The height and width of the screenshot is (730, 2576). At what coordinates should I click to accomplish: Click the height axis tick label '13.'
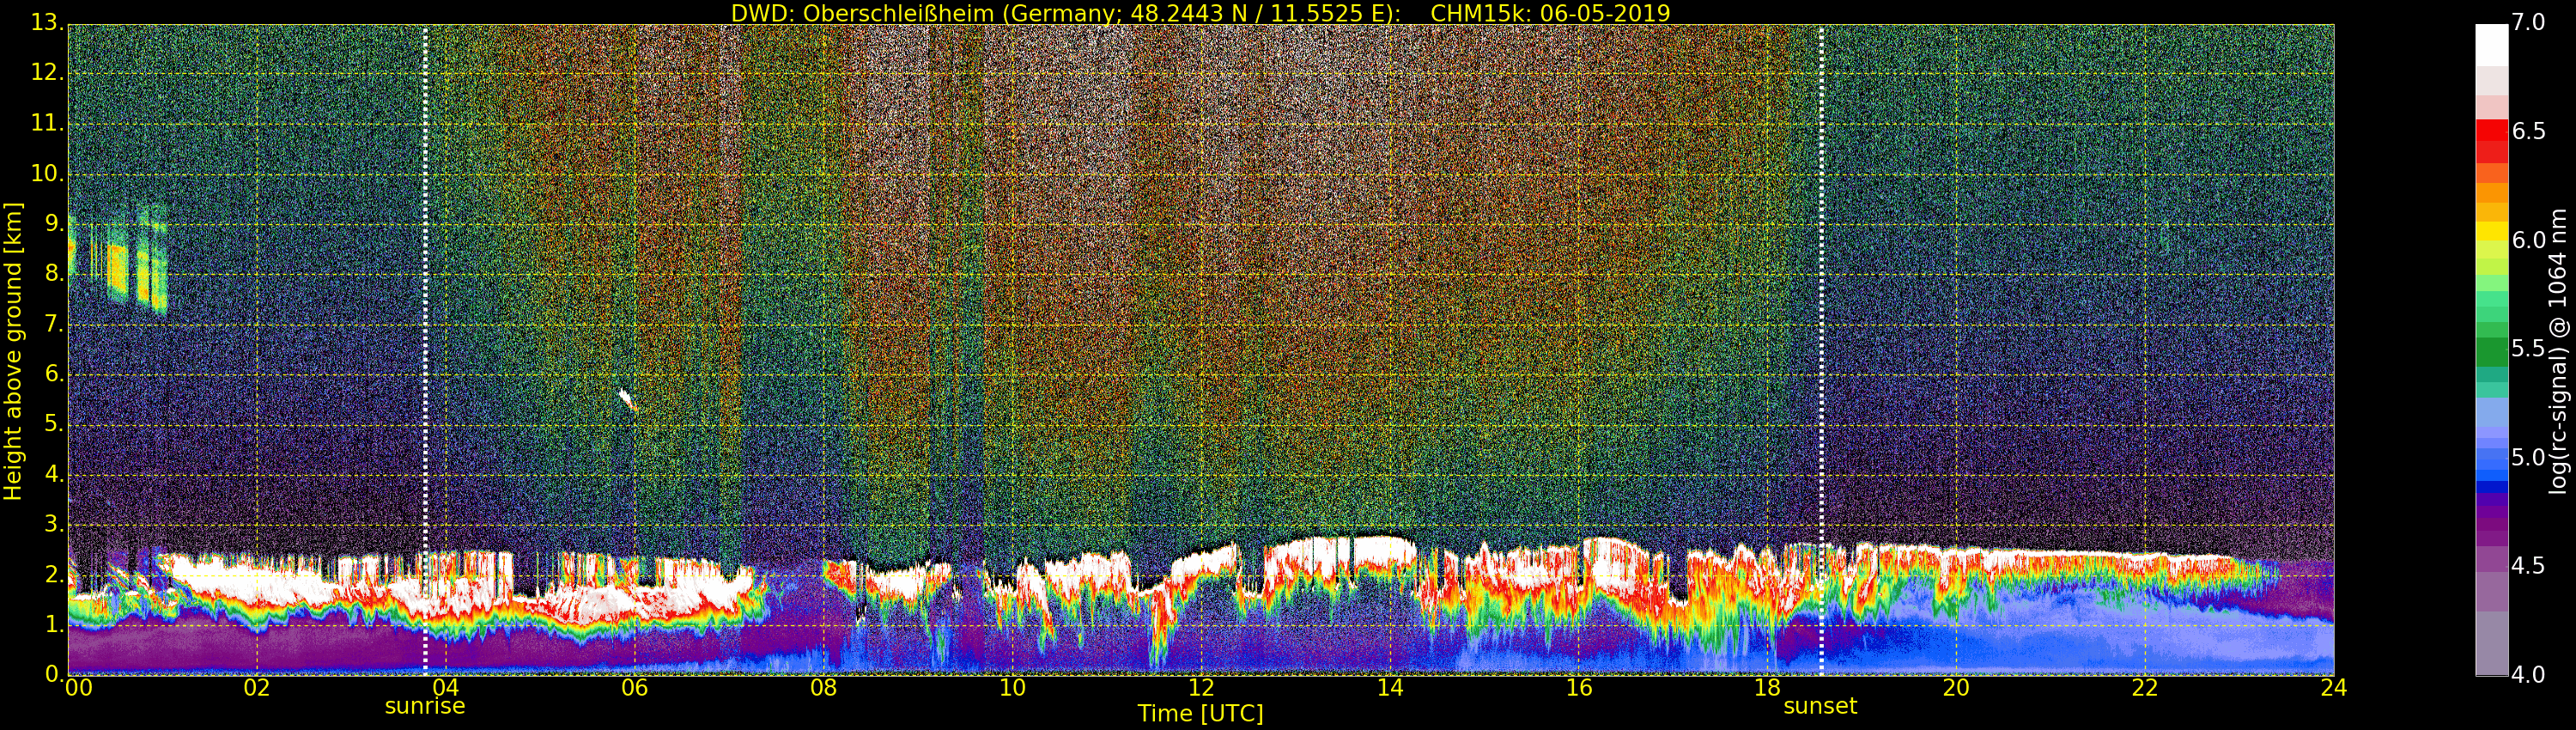(x=48, y=23)
